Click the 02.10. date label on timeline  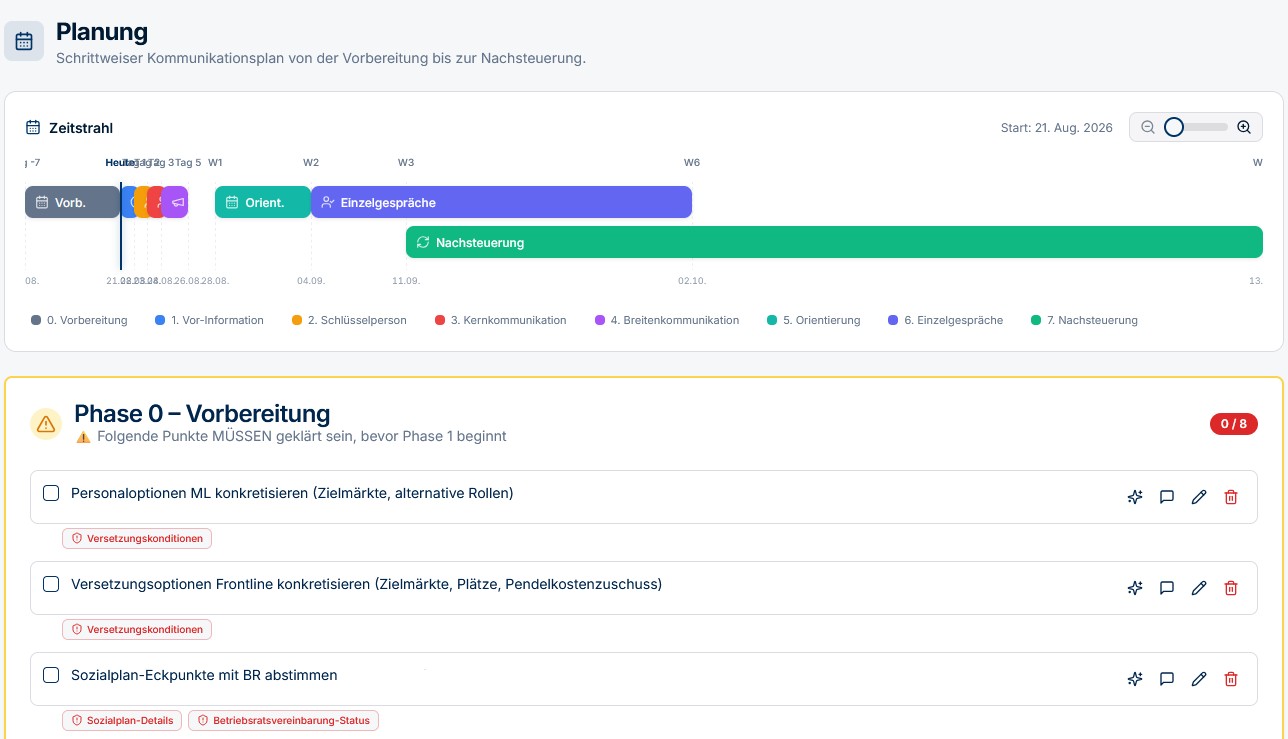pyautogui.click(x=692, y=281)
